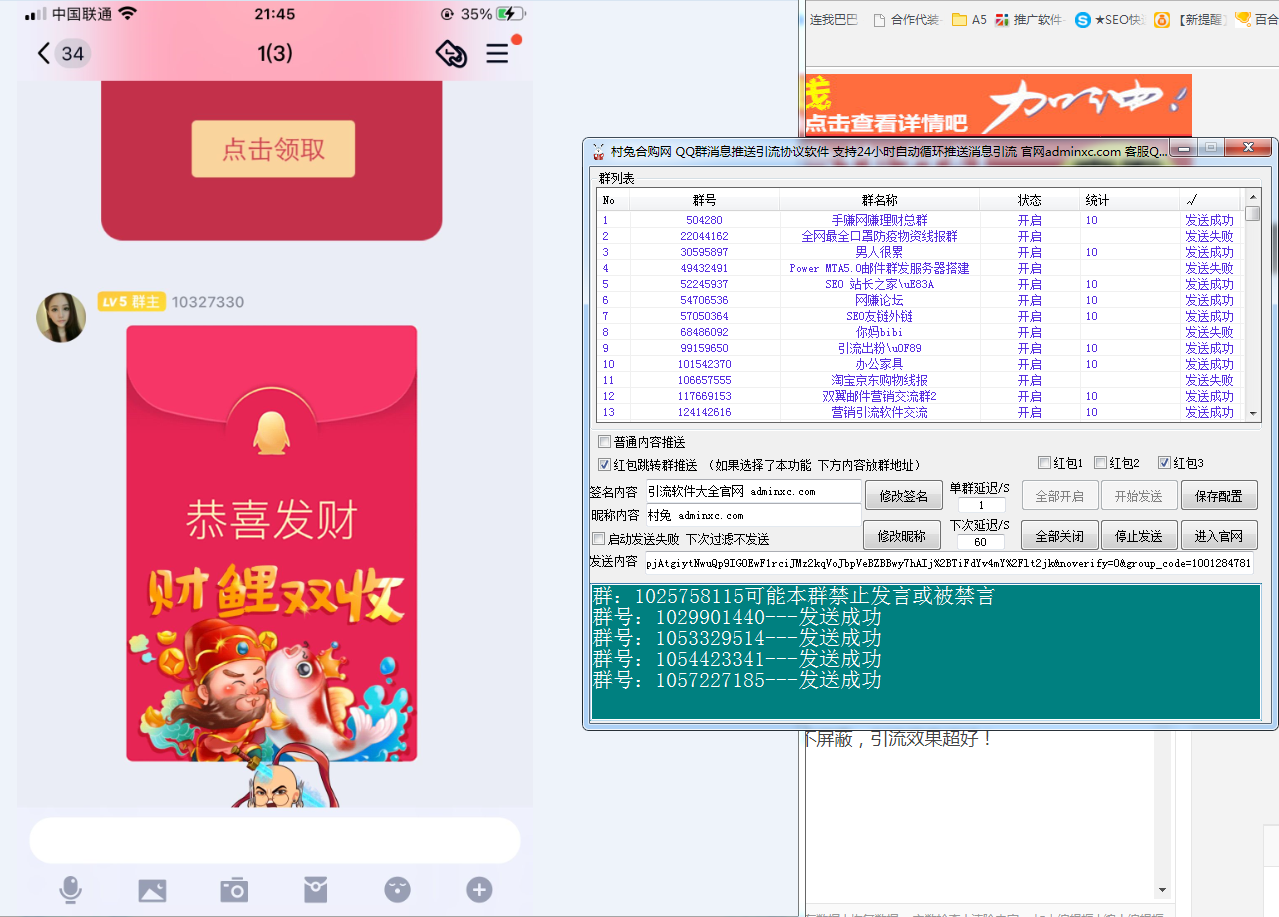The width and height of the screenshot is (1279, 917).
Task: Tap the plus icon for more chat options
Action: pyautogui.click(x=478, y=889)
